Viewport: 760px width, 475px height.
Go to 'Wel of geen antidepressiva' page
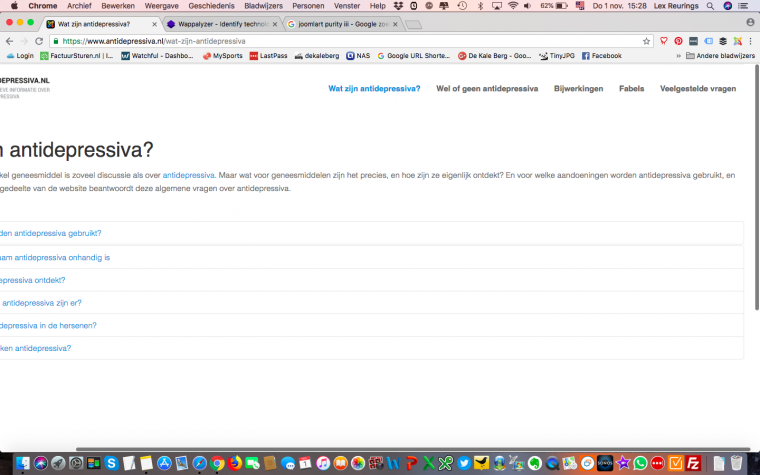point(487,88)
